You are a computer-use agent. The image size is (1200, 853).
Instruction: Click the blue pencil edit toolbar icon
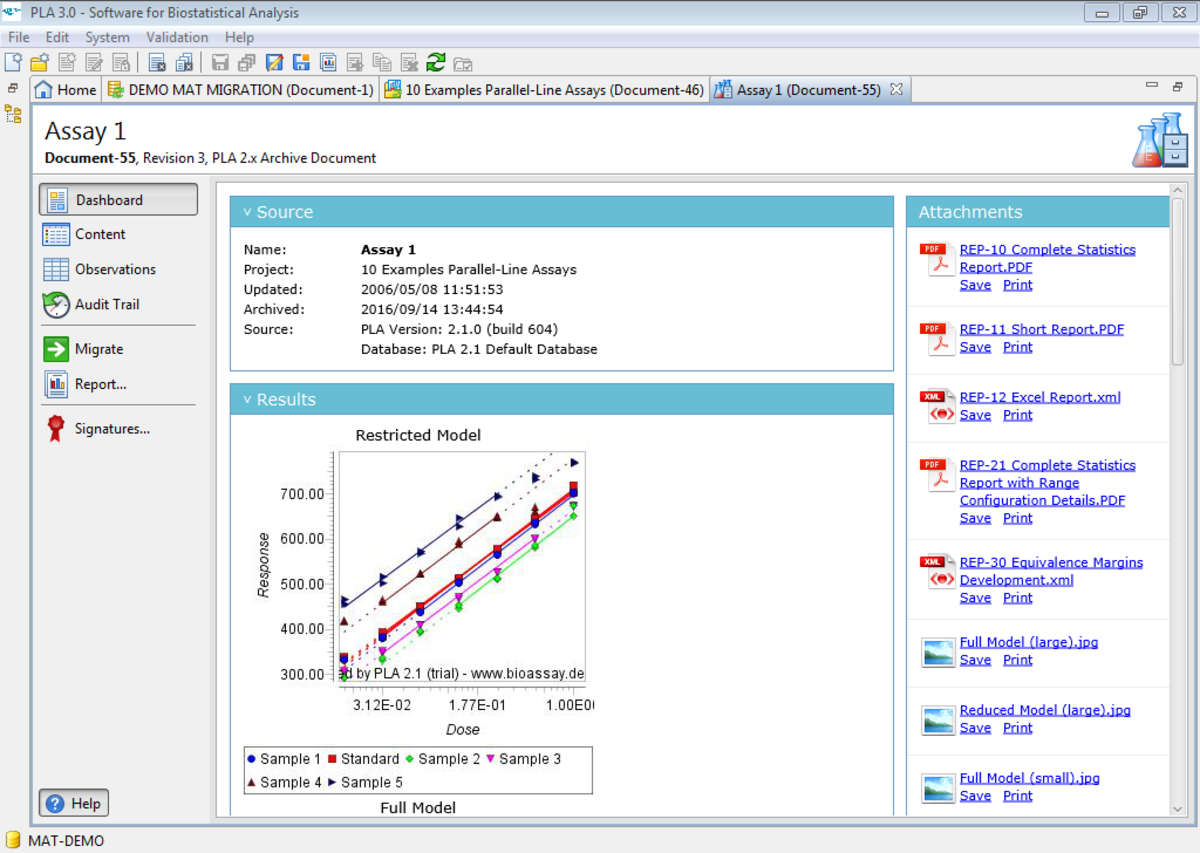(274, 62)
